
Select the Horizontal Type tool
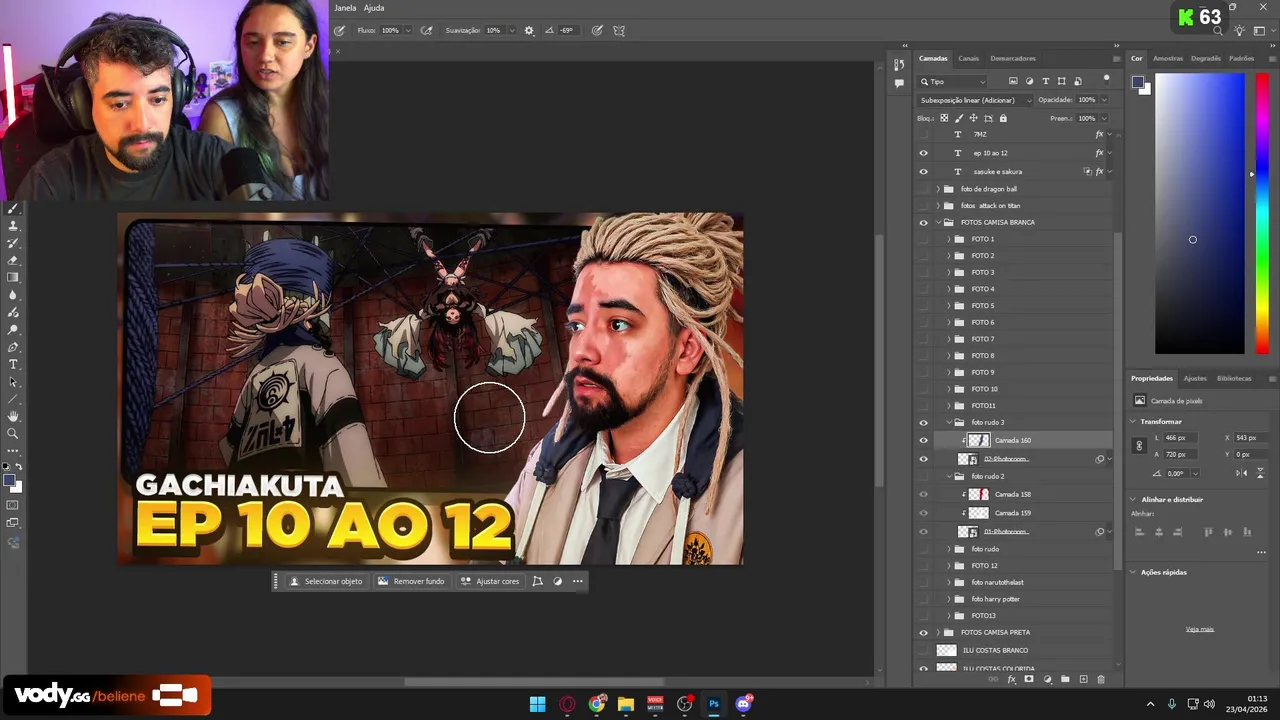coord(13,364)
